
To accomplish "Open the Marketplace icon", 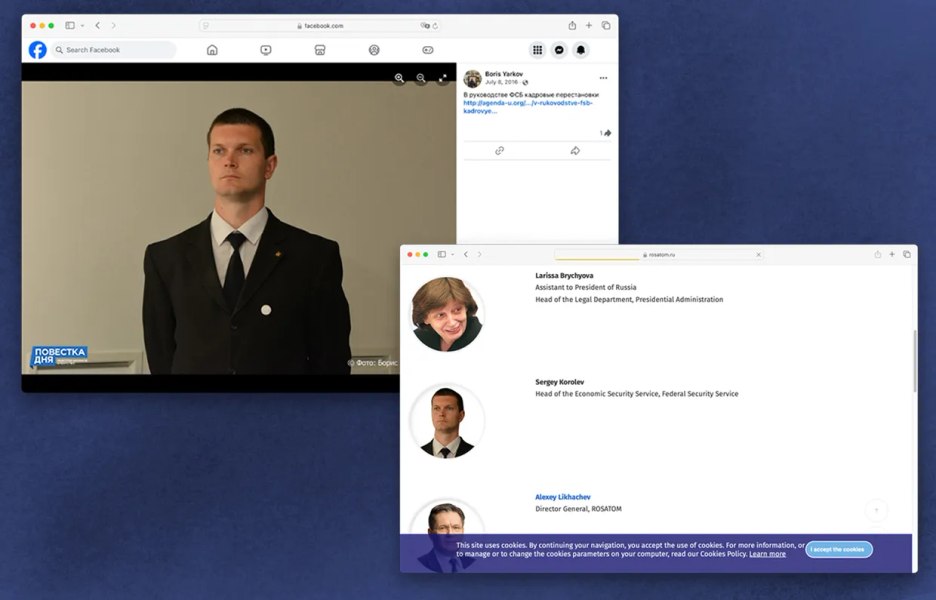I will 320,50.
